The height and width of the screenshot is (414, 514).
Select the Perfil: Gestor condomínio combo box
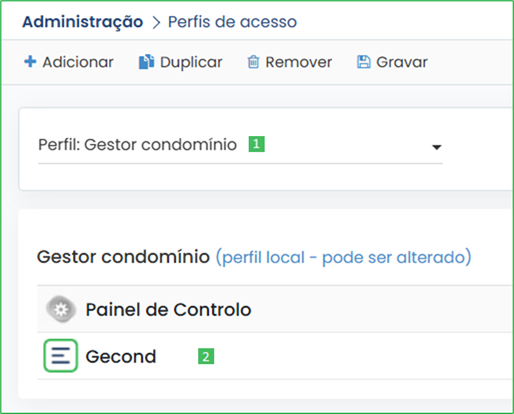(x=240, y=146)
